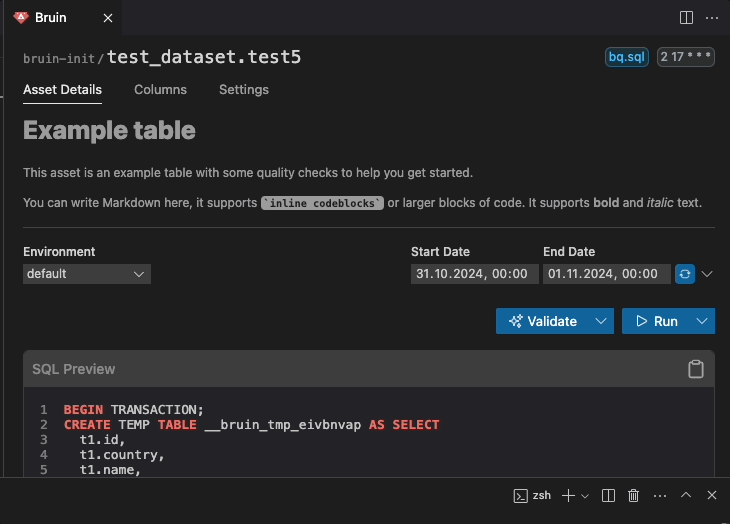Maximize the panel with the up chevron
This screenshot has height=524, width=730.
click(686, 495)
